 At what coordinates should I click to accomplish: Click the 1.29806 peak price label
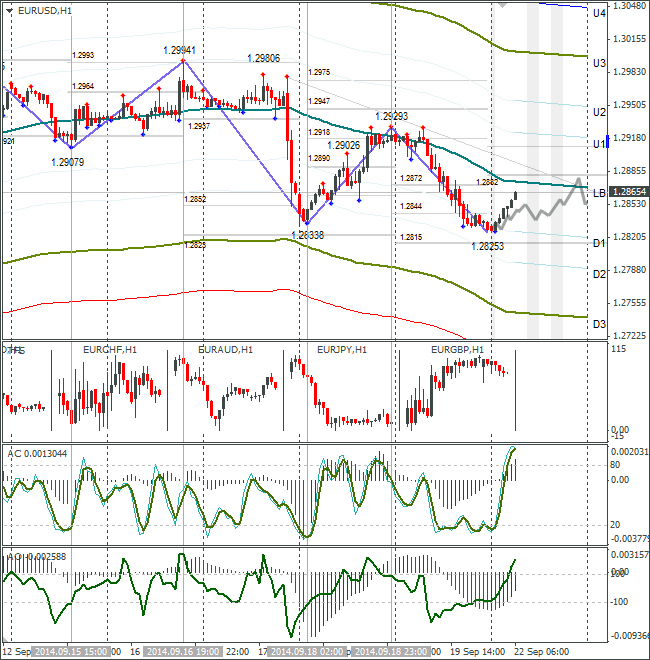264,58
